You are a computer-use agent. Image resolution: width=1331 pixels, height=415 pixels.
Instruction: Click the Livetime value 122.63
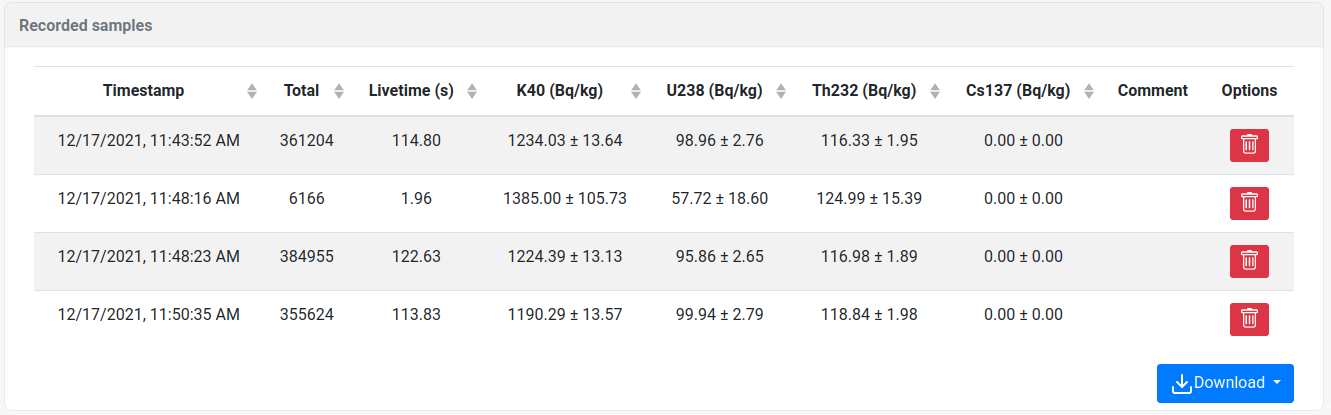(x=416, y=257)
